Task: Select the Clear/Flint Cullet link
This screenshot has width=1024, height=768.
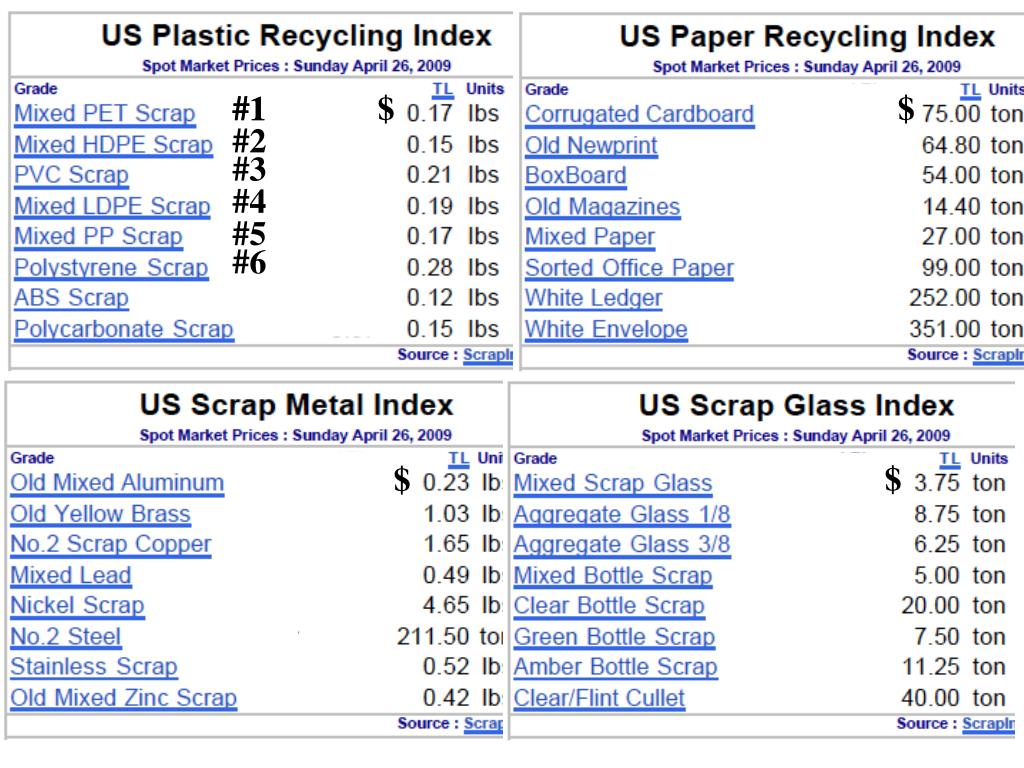Action: click(x=600, y=697)
